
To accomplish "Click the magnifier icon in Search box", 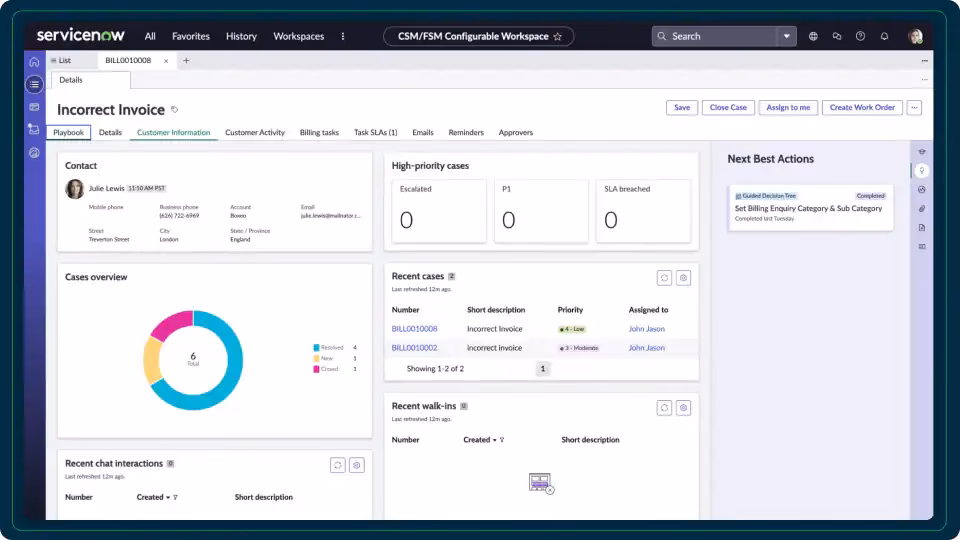I will click(x=662, y=36).
